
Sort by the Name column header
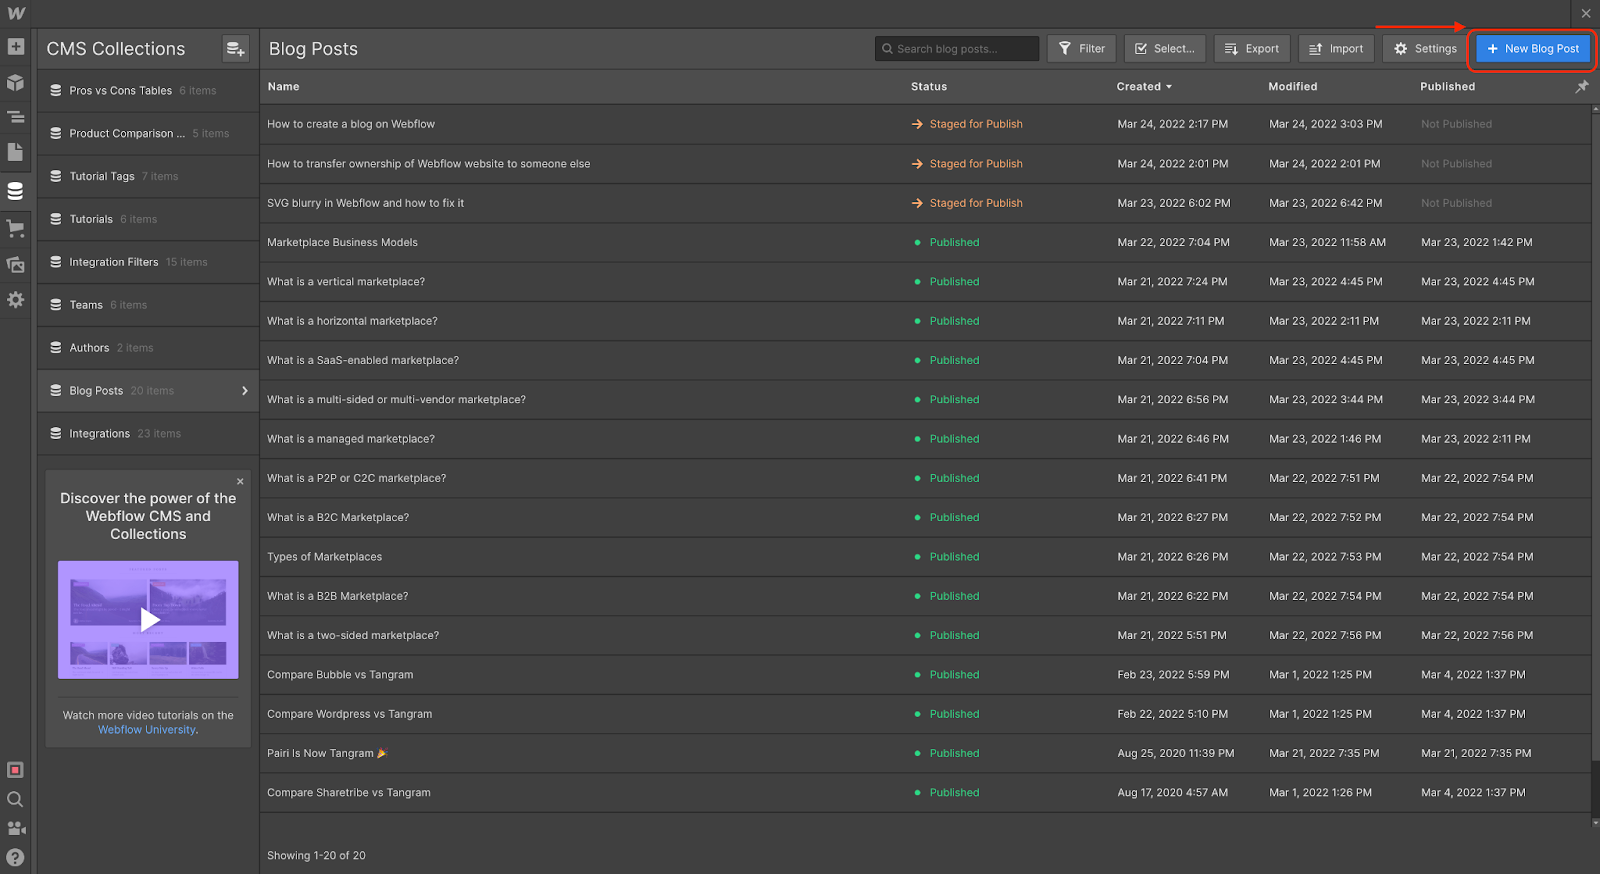pos(283,87)
